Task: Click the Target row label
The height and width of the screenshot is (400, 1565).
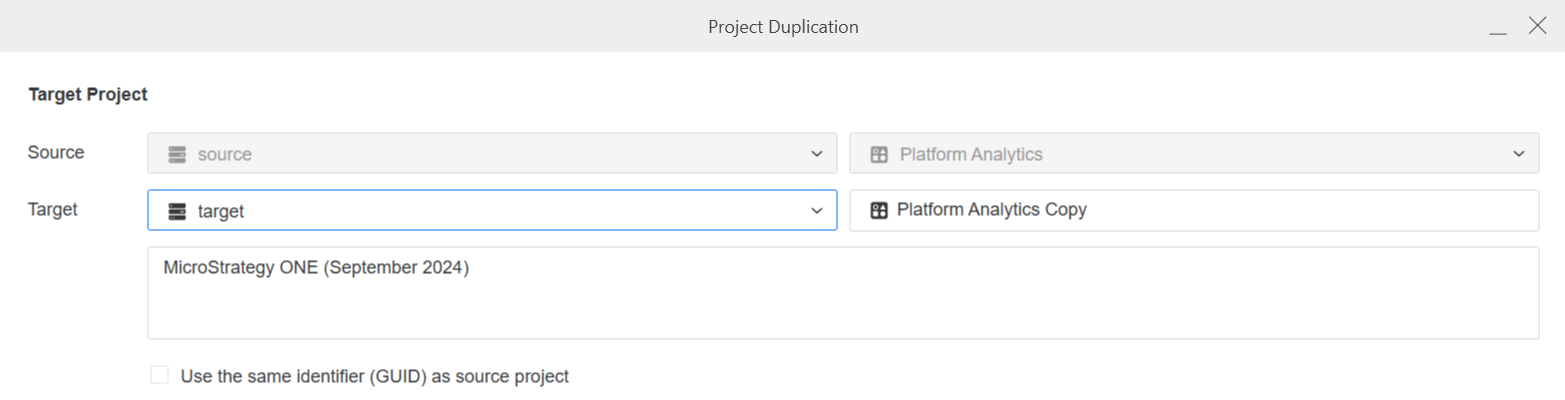Action: pyautogui.click(x=53, y=209)
